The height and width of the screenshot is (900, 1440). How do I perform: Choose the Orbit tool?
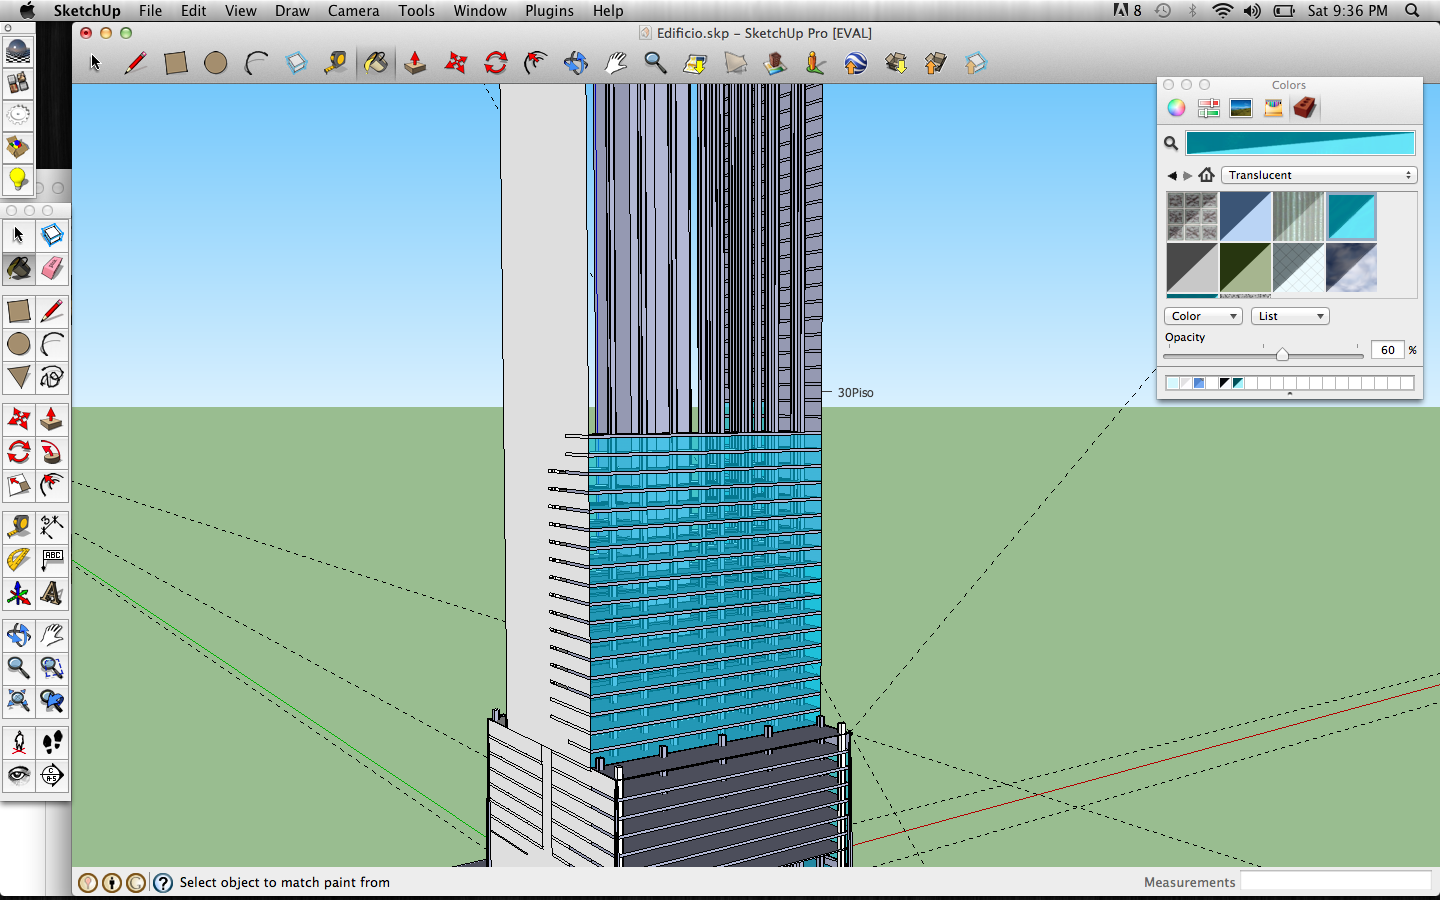(x=18, y=634)
